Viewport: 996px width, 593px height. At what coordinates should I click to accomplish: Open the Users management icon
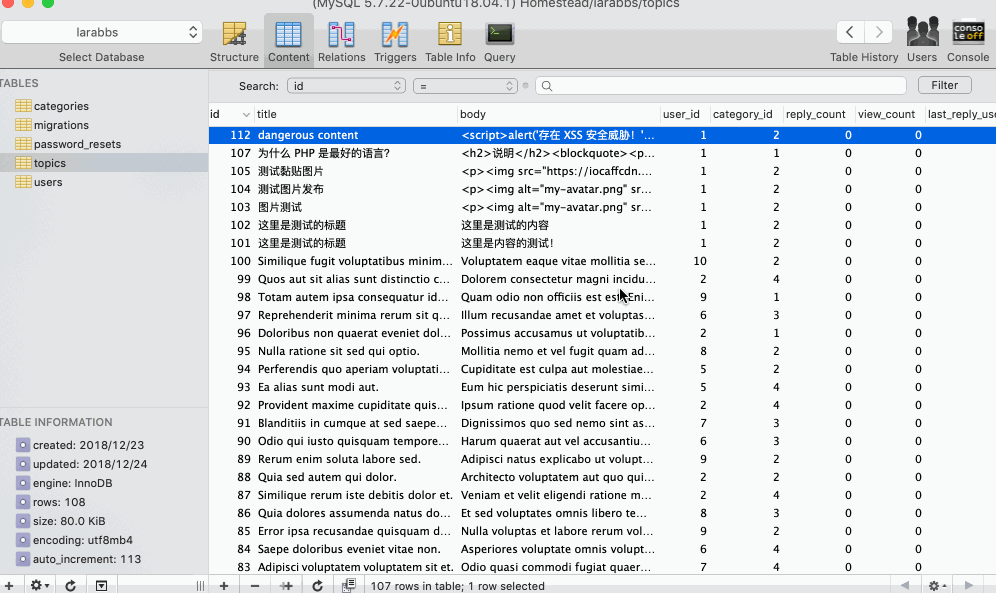coord(922,41)
